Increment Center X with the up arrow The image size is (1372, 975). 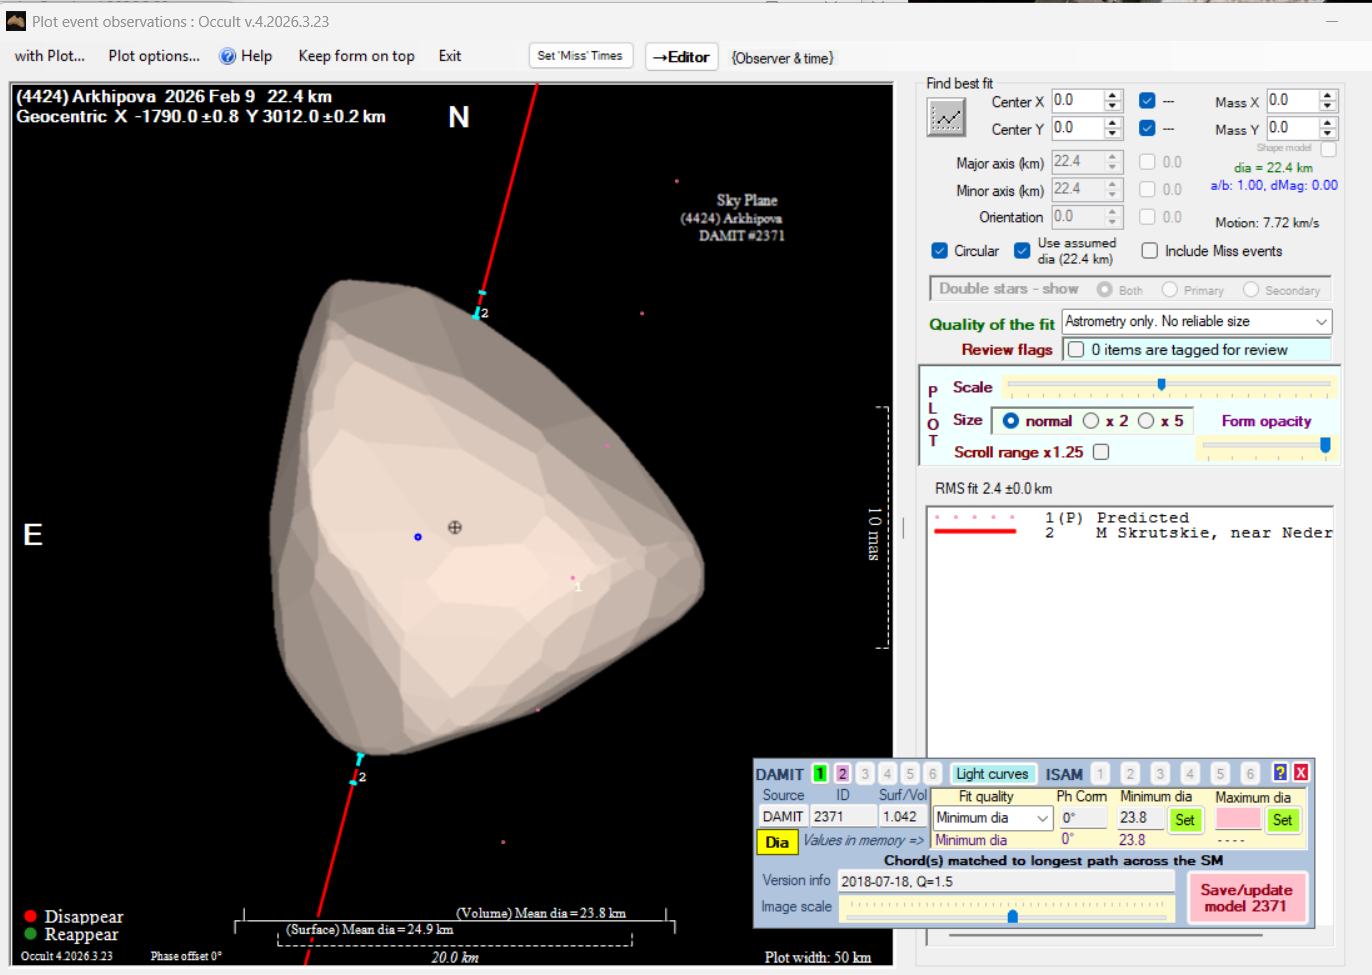coord(1112,96)
